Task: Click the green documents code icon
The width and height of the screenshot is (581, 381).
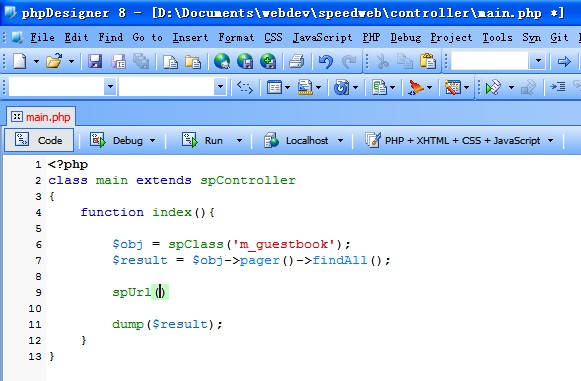Action: click(x=379, y=87)
